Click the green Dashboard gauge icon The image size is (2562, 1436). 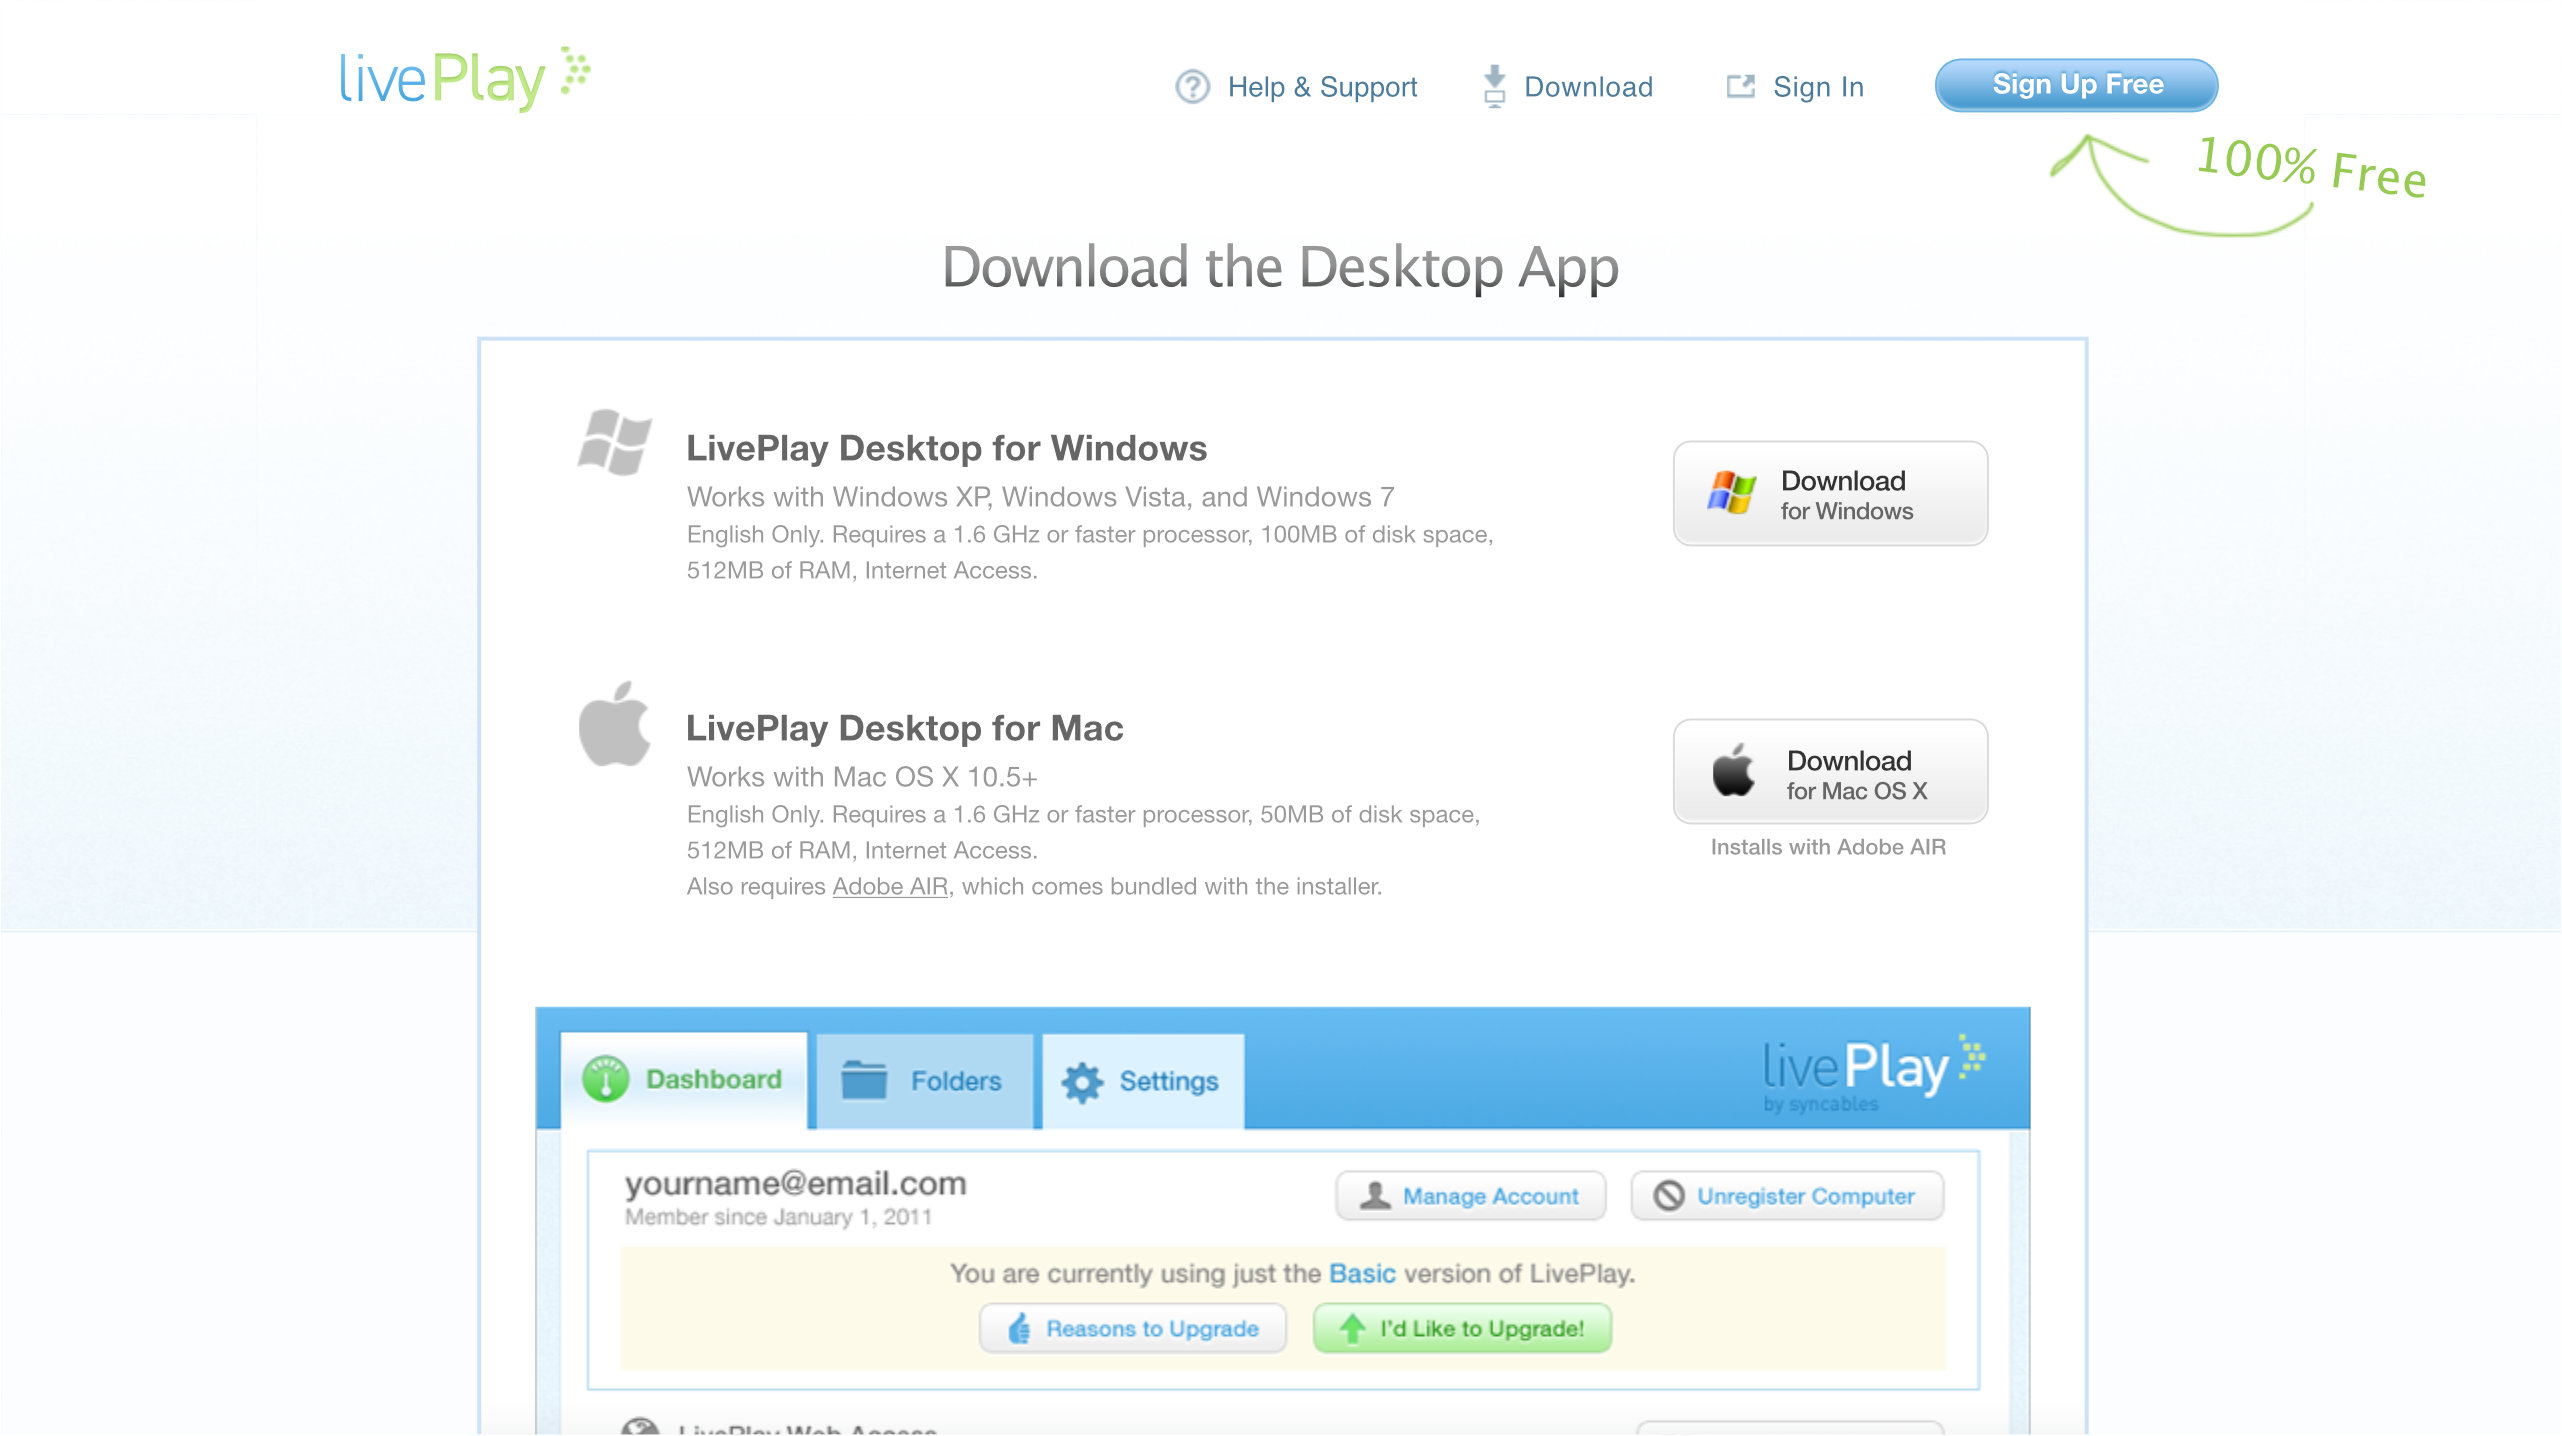[605, 1079]
